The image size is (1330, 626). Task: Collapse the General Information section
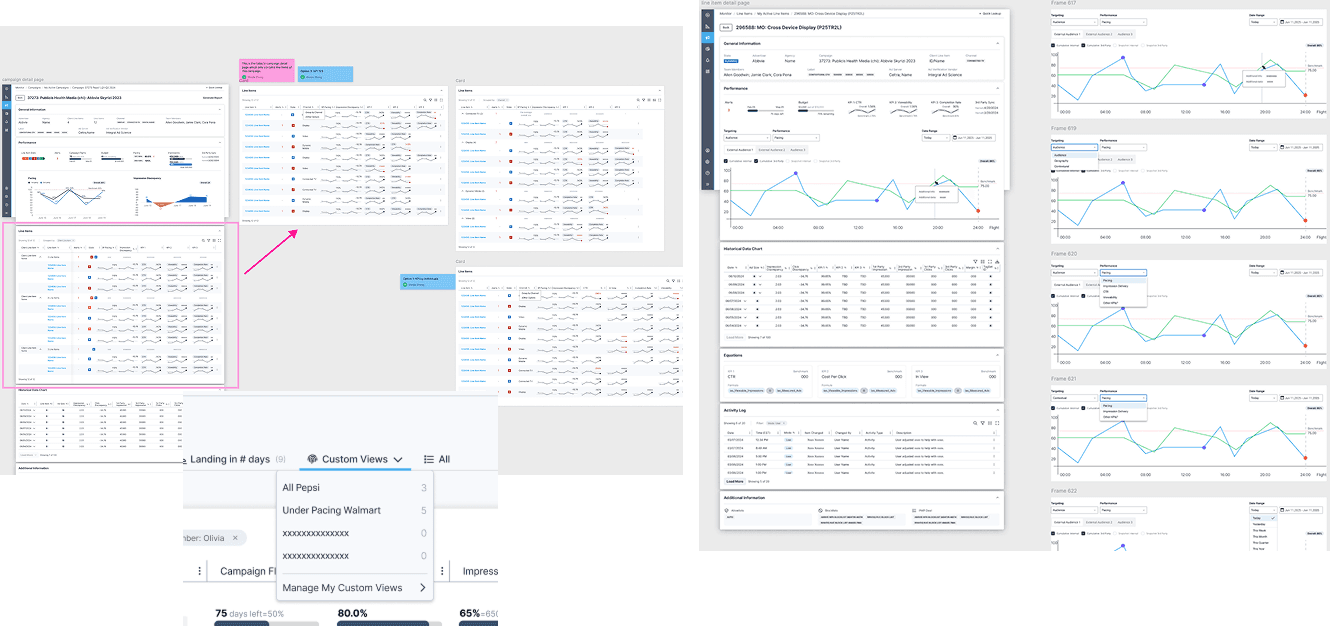(x=997, y=43)
